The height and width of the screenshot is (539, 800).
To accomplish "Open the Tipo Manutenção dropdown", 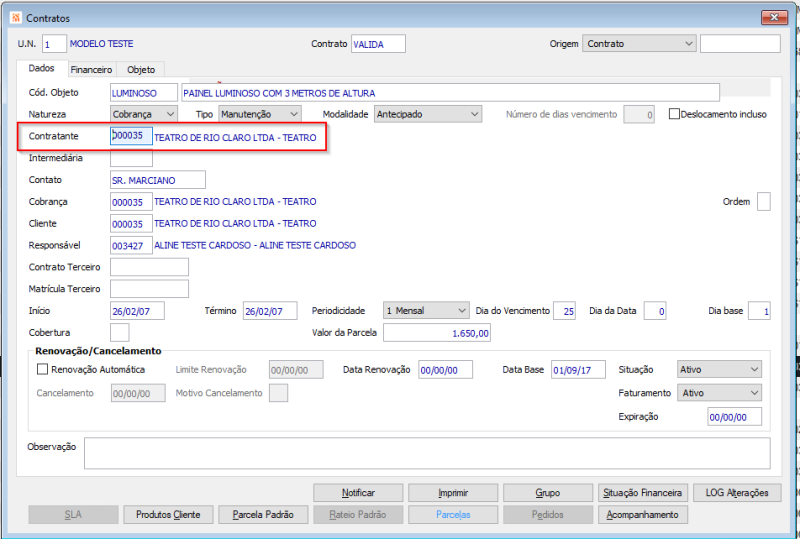I will click(x=260, y=114).
